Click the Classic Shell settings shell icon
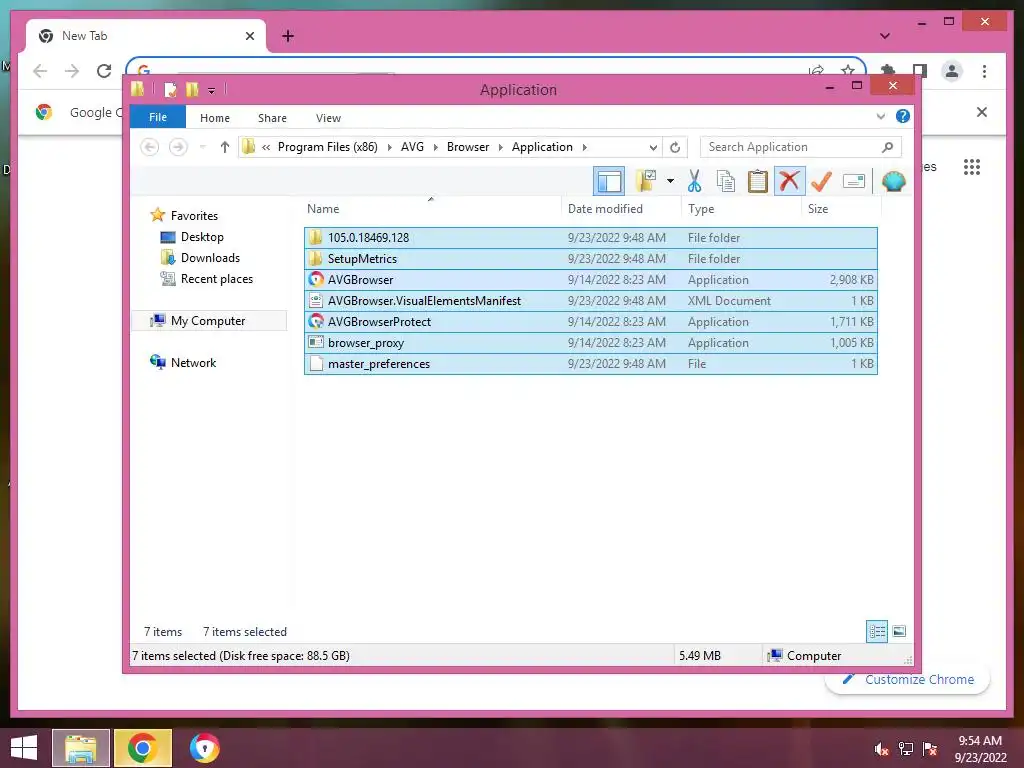Viewport: 1024px width, 768px height. (x=893, y=181)
